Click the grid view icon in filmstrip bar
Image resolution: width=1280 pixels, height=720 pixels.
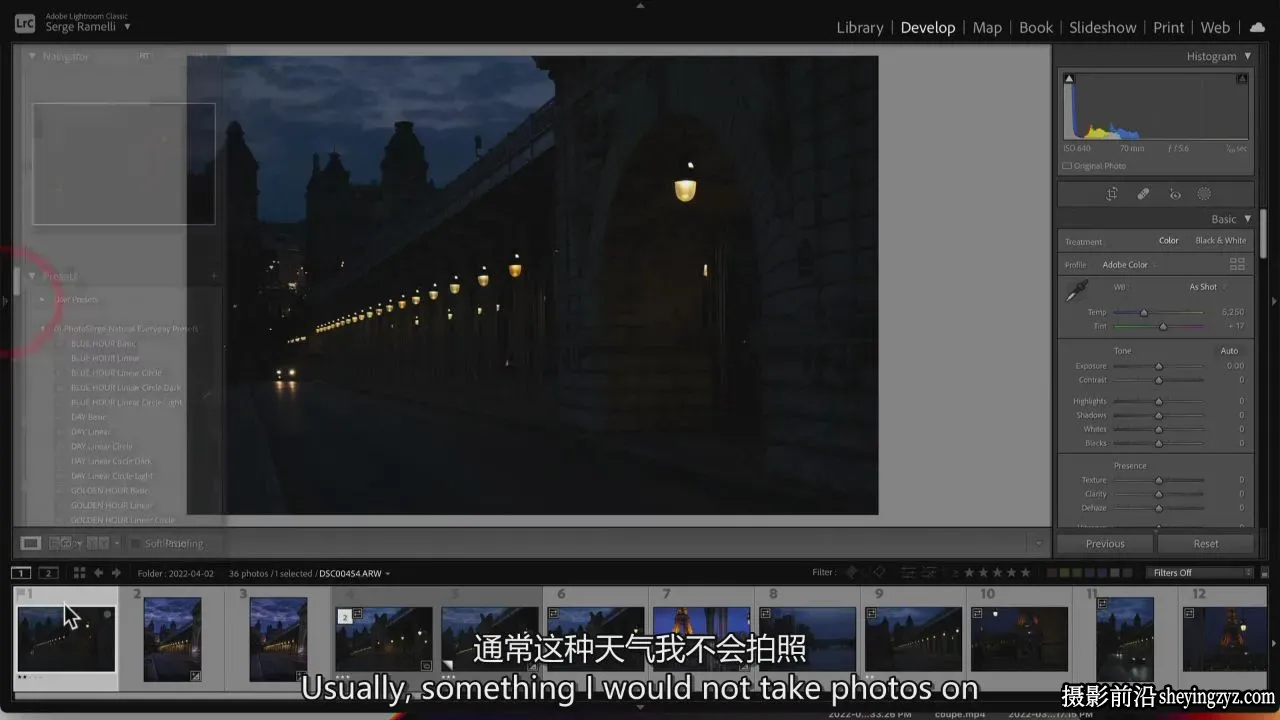(x=78, y=573)
